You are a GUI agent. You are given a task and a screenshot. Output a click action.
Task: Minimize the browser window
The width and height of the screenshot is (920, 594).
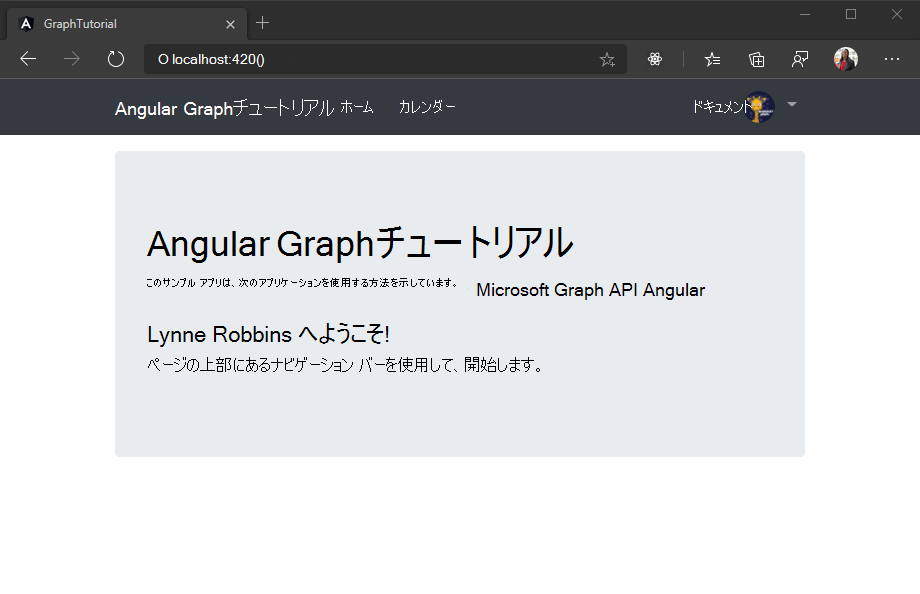805,14
